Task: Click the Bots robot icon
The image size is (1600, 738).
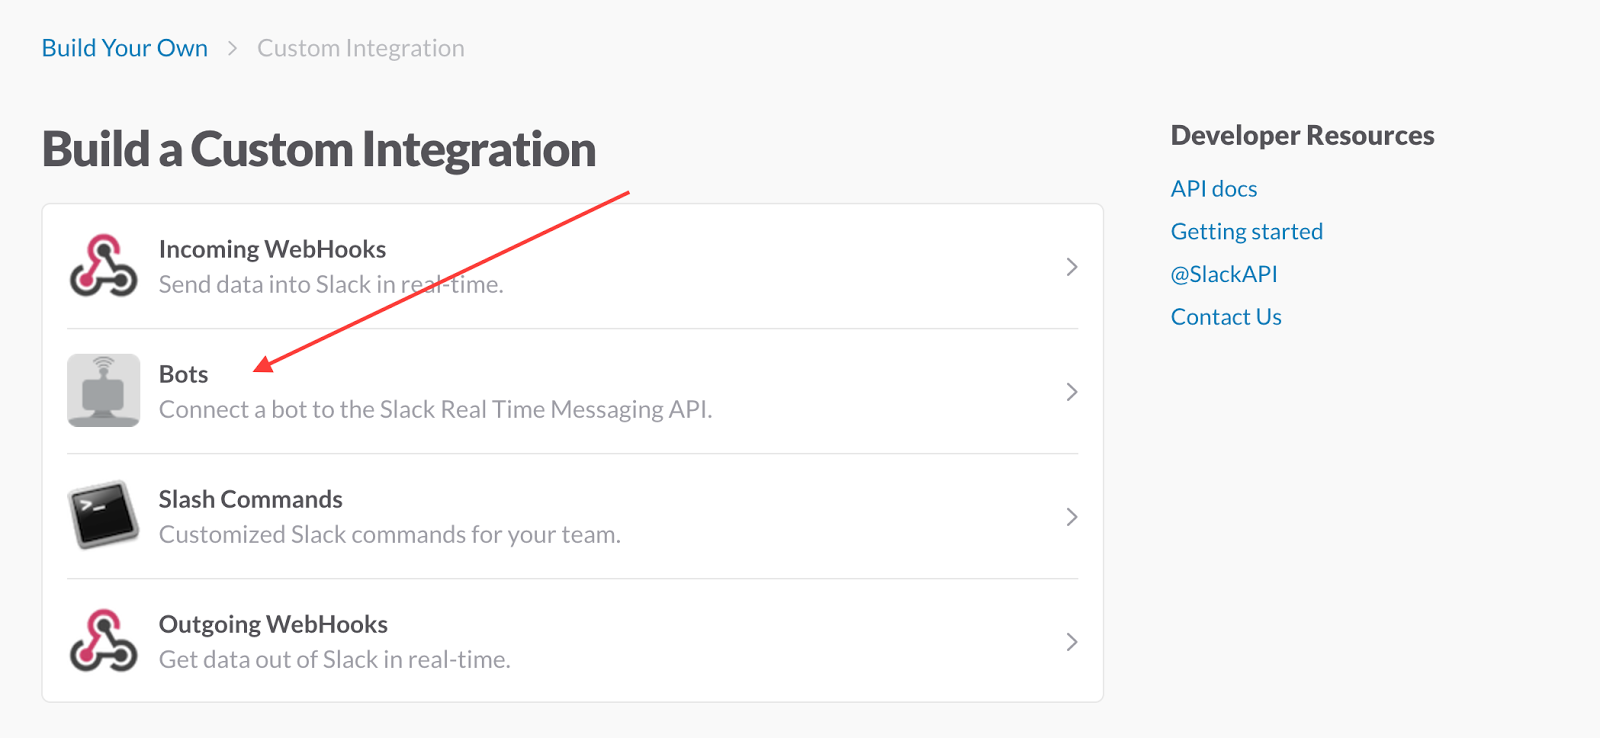Action: point(104,390)
